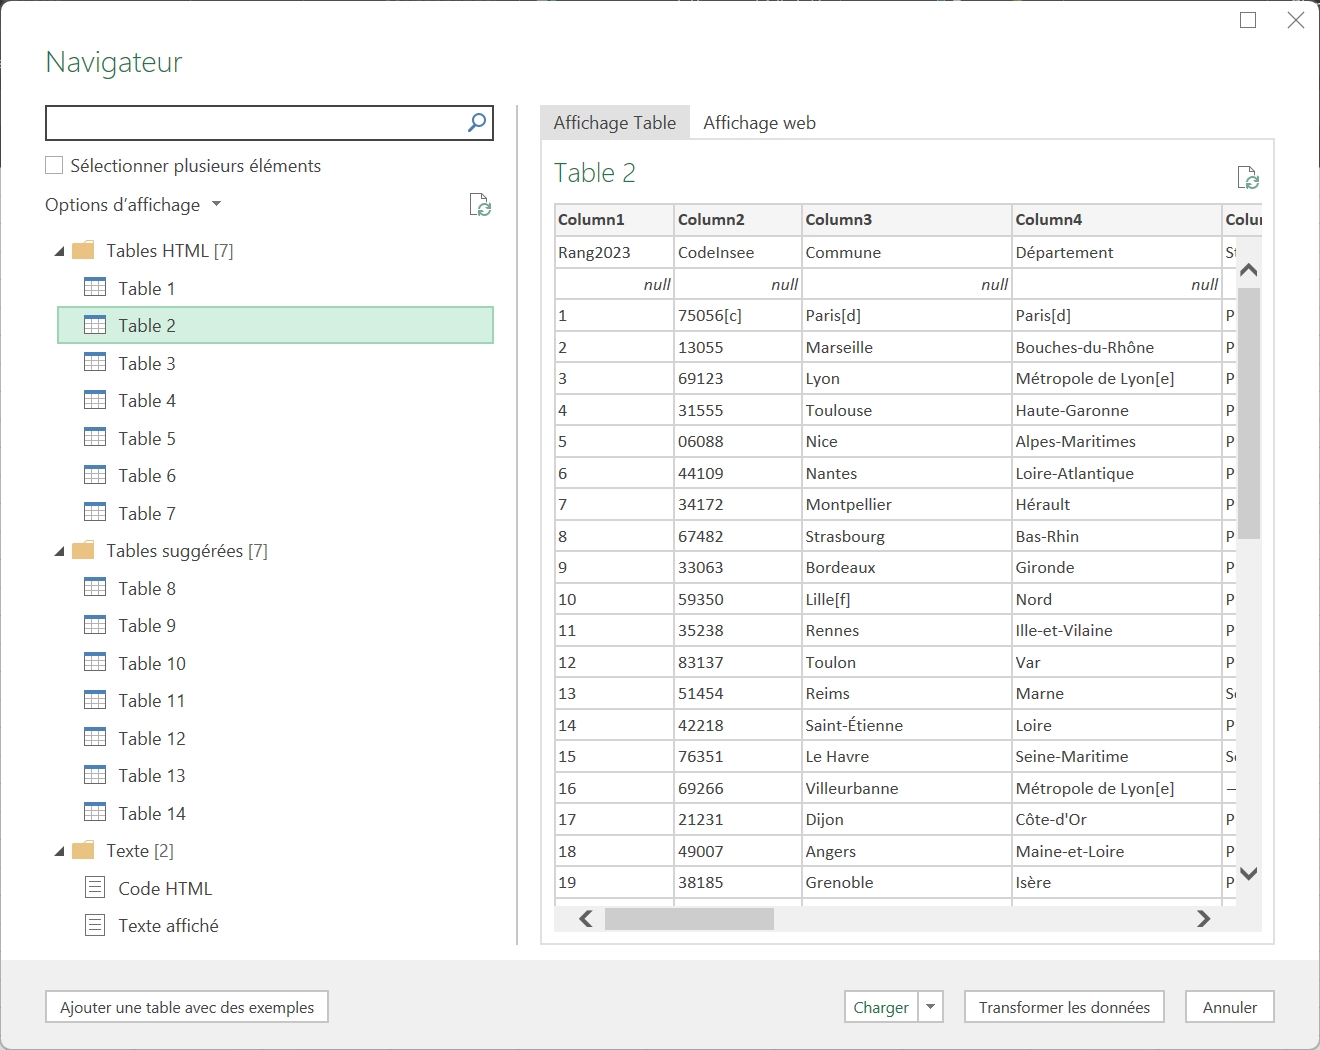Viewport: 1320px width, 1050px height.
Task: Click the Tables HTML folder icon
Action: (x=84, y=250)
